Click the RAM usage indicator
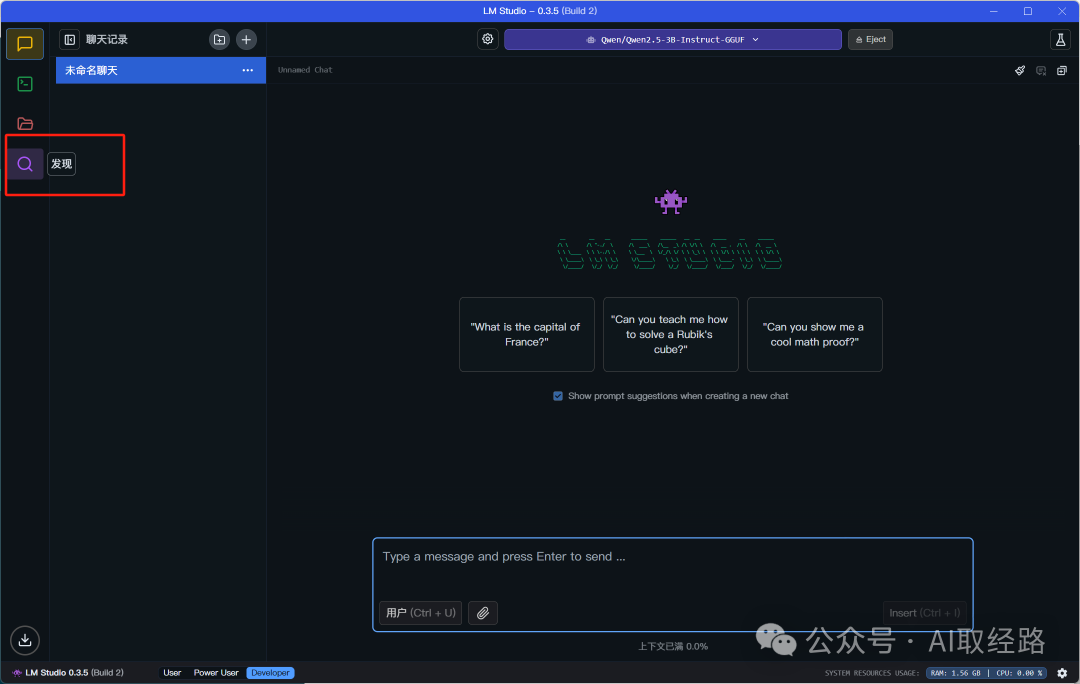This screenshot has width=1080, height=684. (956, 673)
